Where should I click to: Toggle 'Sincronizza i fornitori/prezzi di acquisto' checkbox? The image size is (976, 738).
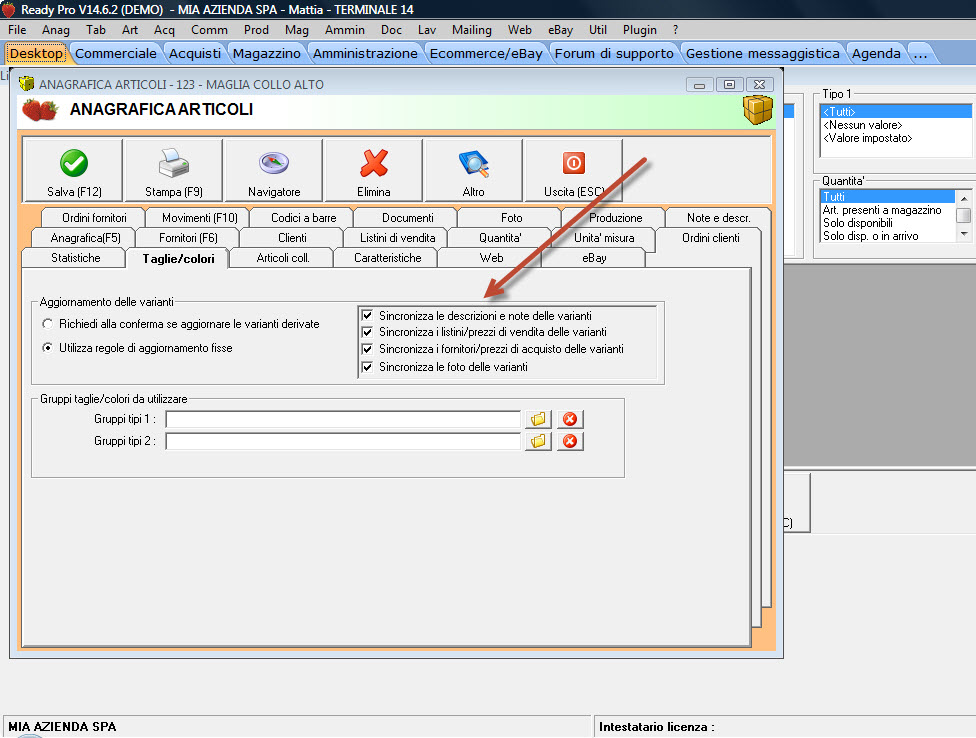(x=367, y=349)
